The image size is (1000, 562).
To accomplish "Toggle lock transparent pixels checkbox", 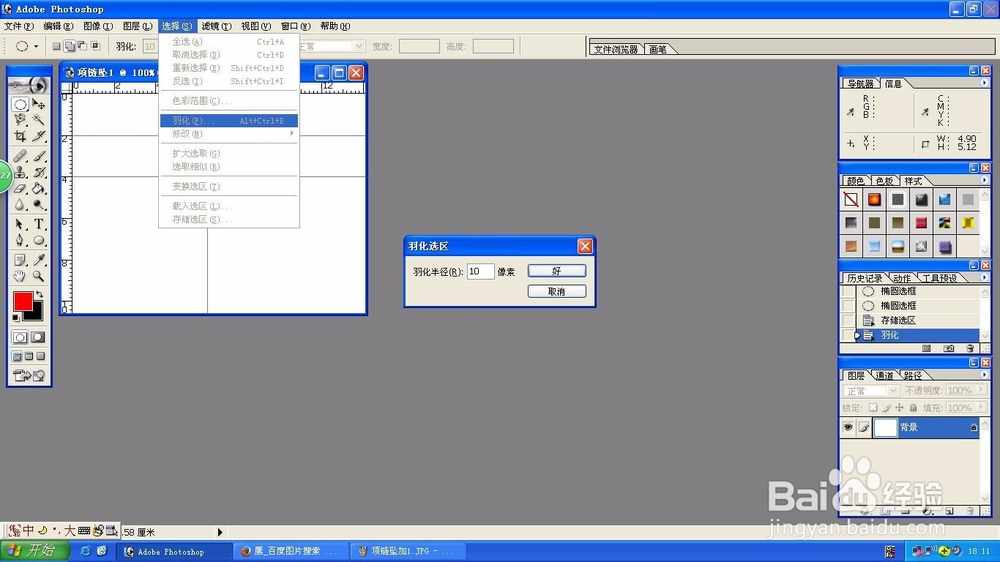I will pyautogui.click(x=873, y=408).
